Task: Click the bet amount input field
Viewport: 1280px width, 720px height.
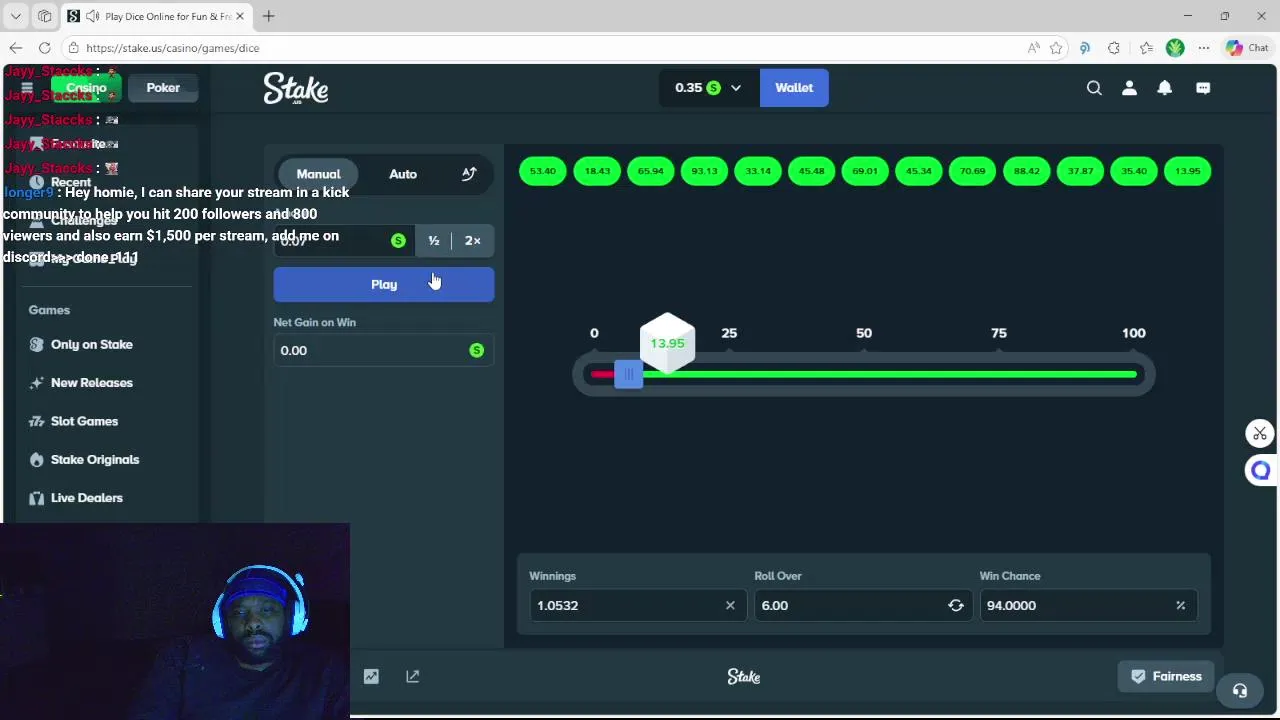Action: (345, 241)
